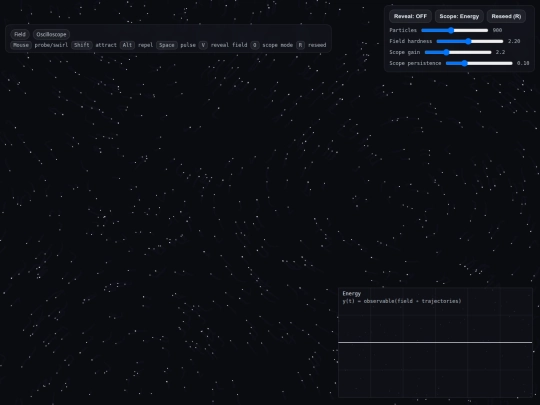Click the Space key hint
The height and width of the screenshot is (405, 540).
pos(167,45)
